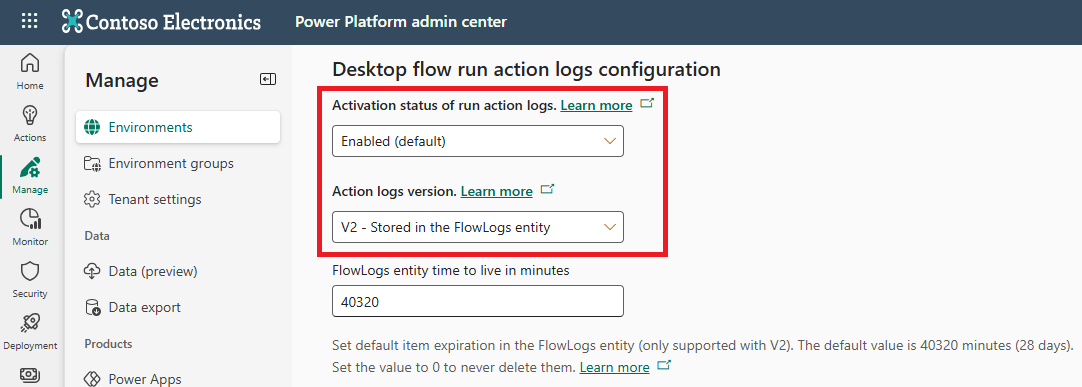
Task: Open external link icon beside Action logs version
Action: (547, 189)
